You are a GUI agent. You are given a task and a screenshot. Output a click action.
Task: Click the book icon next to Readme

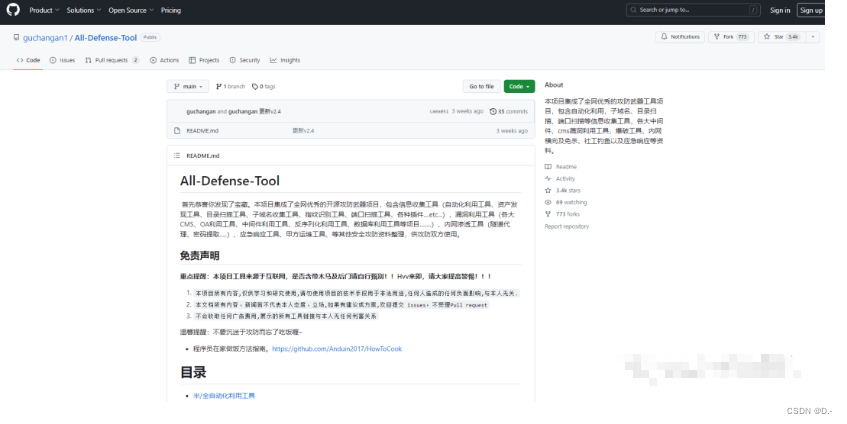pos(548,167)
